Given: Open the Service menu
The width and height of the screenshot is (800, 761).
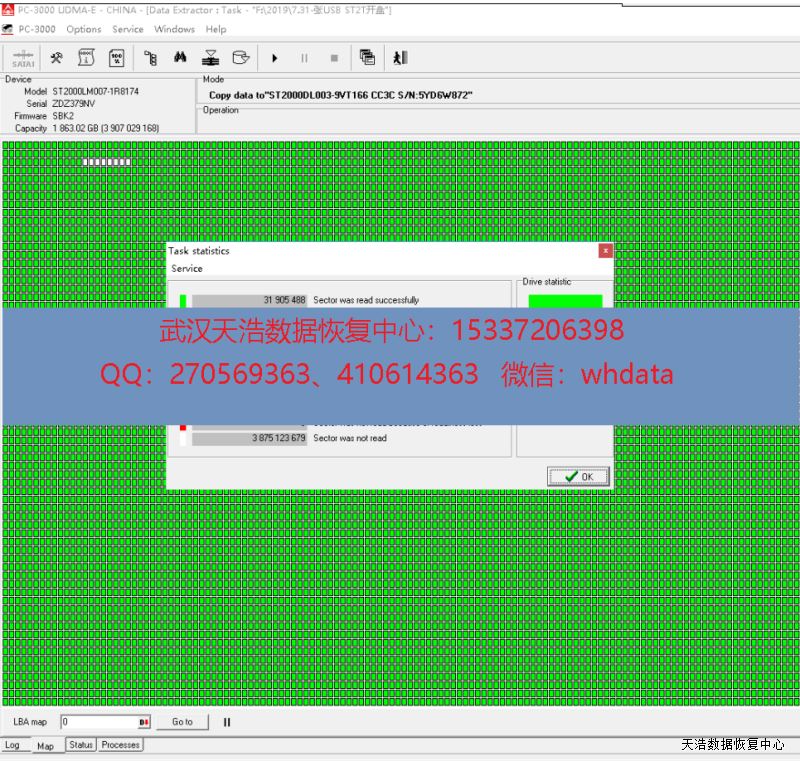Looking at the screenshot, I should (128, 29).
